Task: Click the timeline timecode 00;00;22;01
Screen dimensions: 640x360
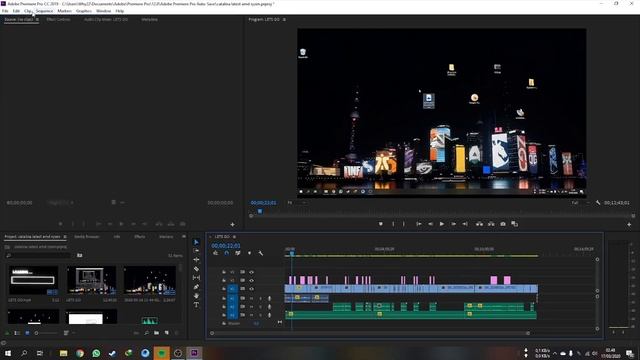Action: click(226, 246)
